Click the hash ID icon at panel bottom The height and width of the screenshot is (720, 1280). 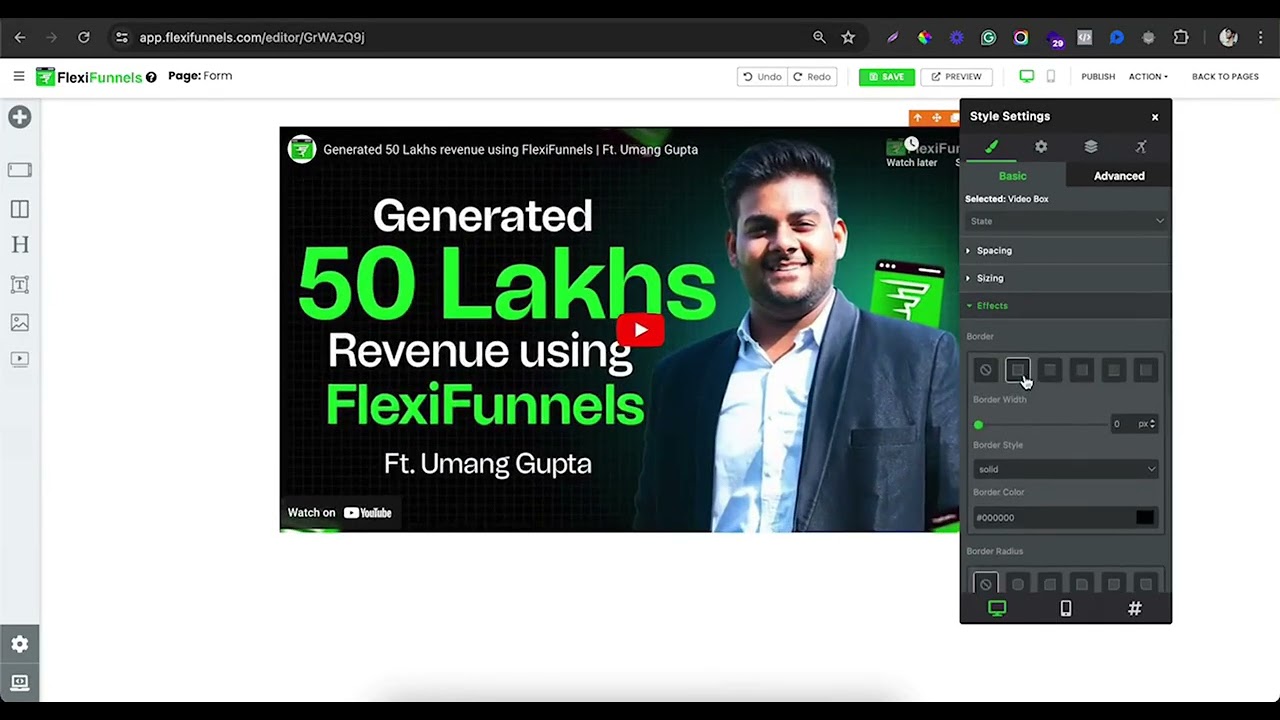[1135, 608]
